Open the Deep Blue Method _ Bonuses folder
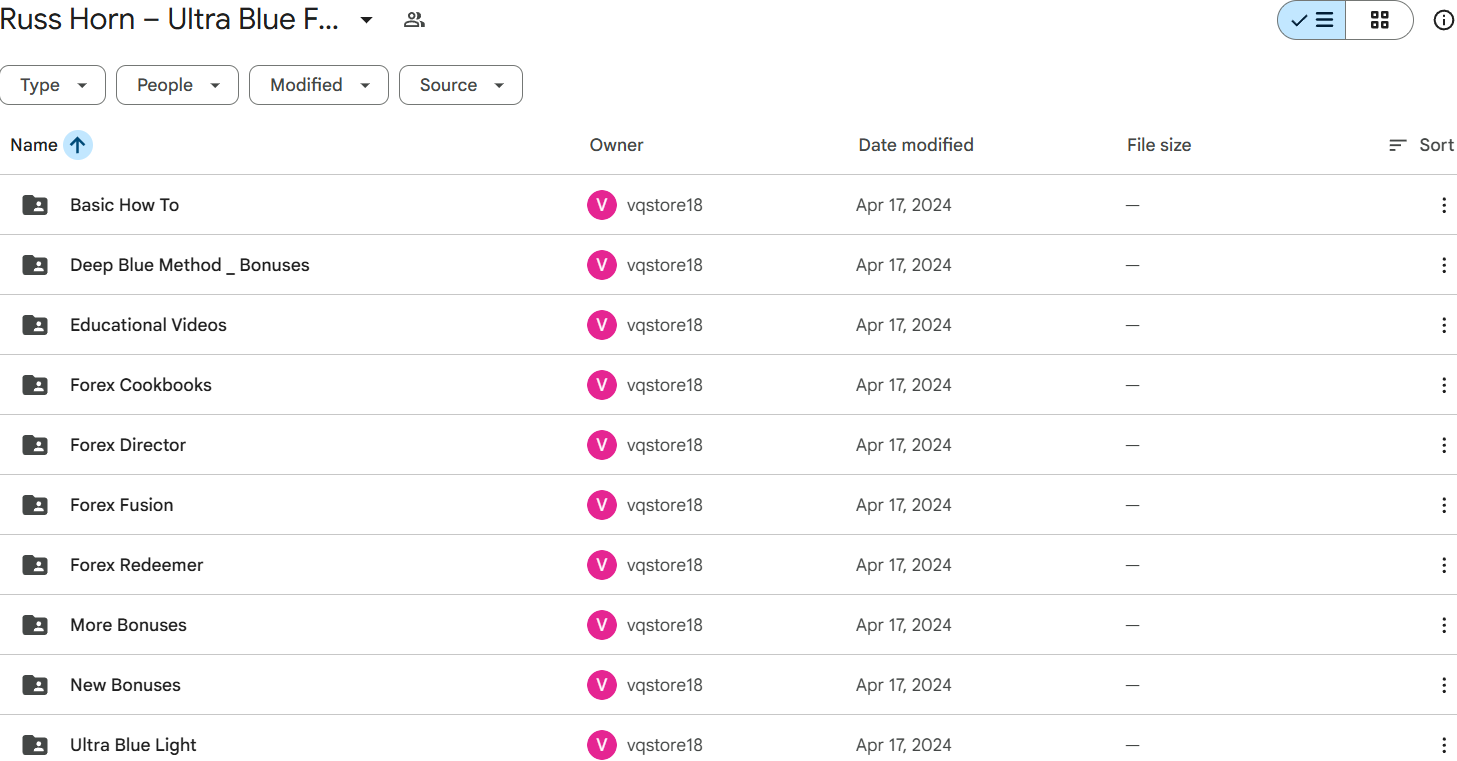The image size is (1457, 761). point(189,265)
